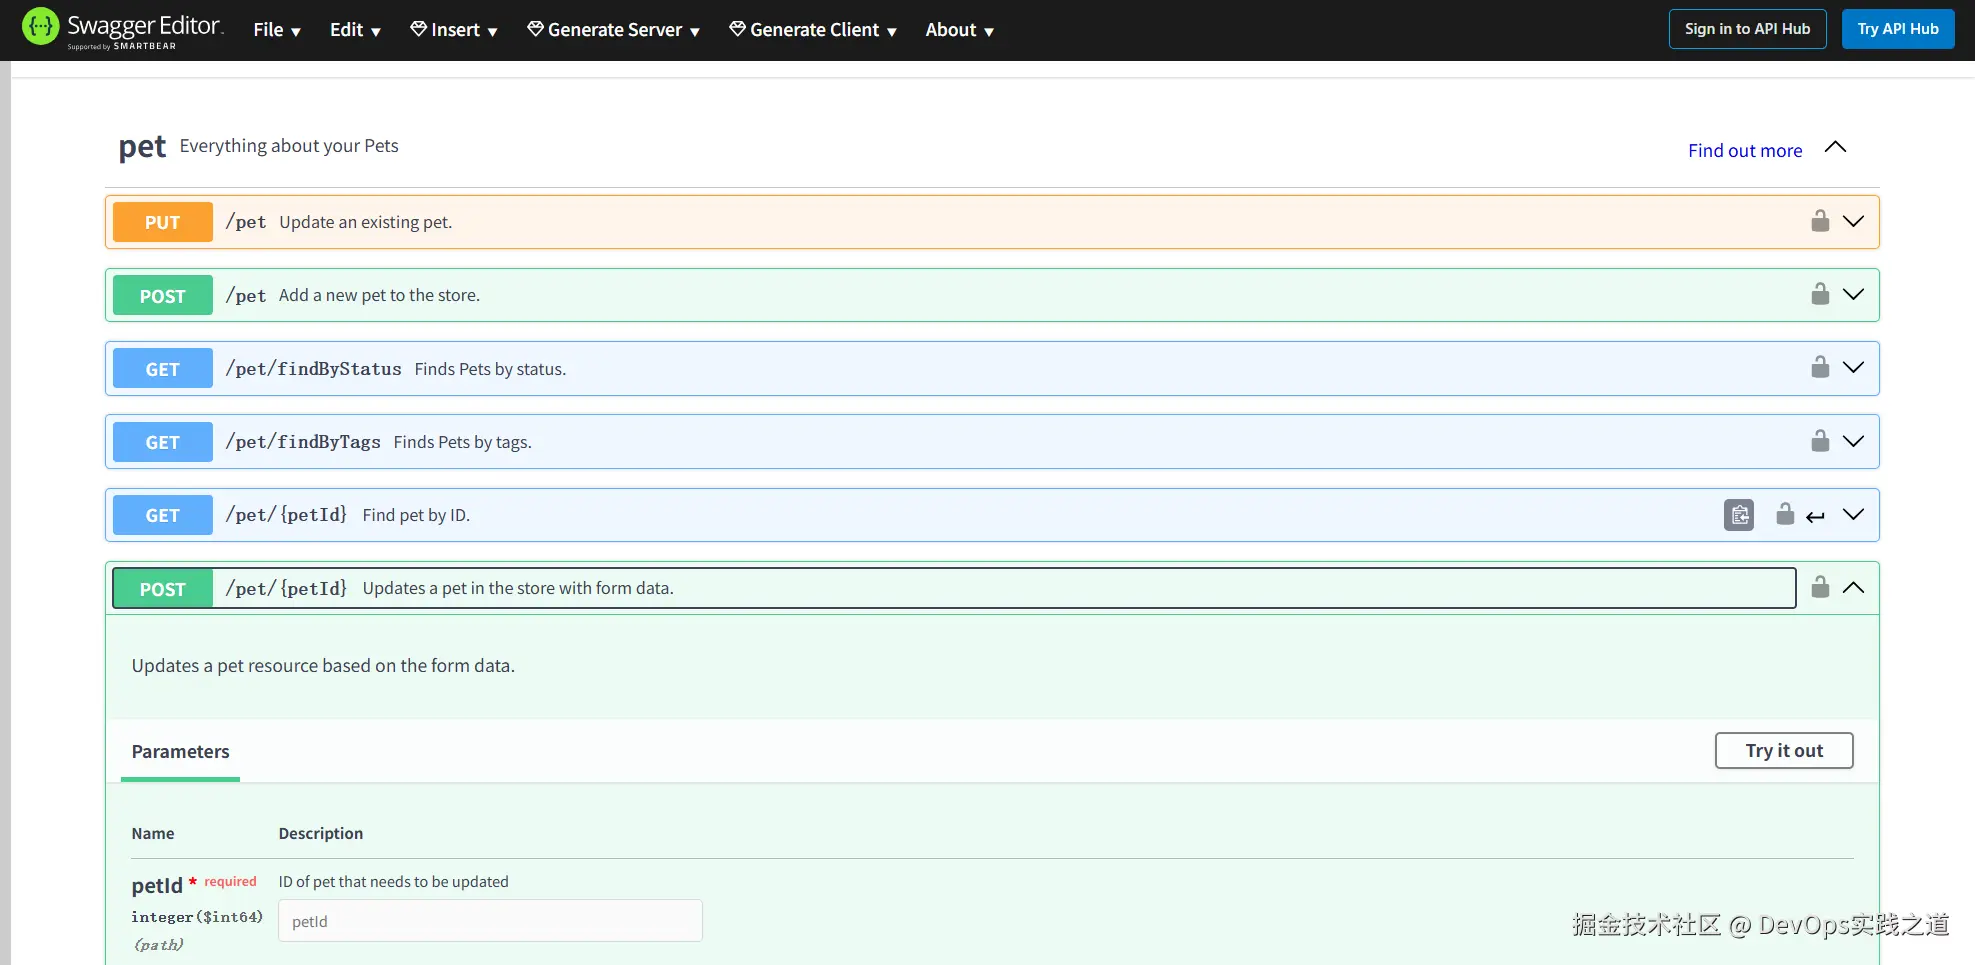The width and height of the screenshot is (1975, 965).
Task: Click the Swagger Editor logo icon
Action: [41, 27]
